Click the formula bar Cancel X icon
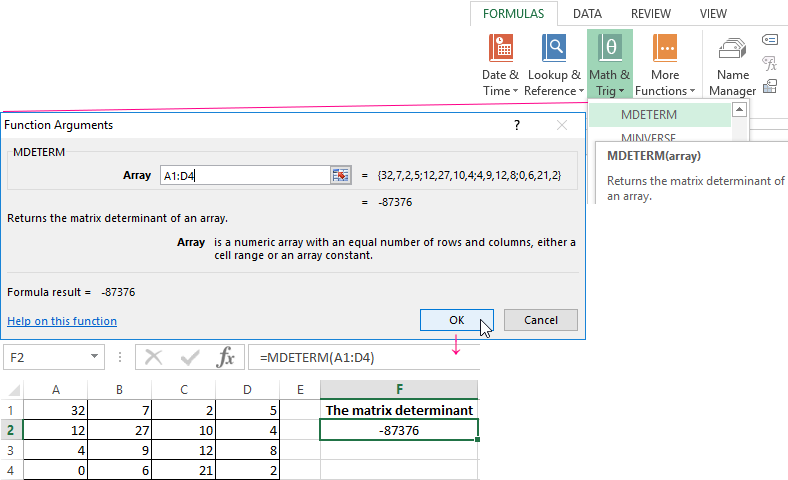Viewport: 788px width, 480px height. coord(153,357)
